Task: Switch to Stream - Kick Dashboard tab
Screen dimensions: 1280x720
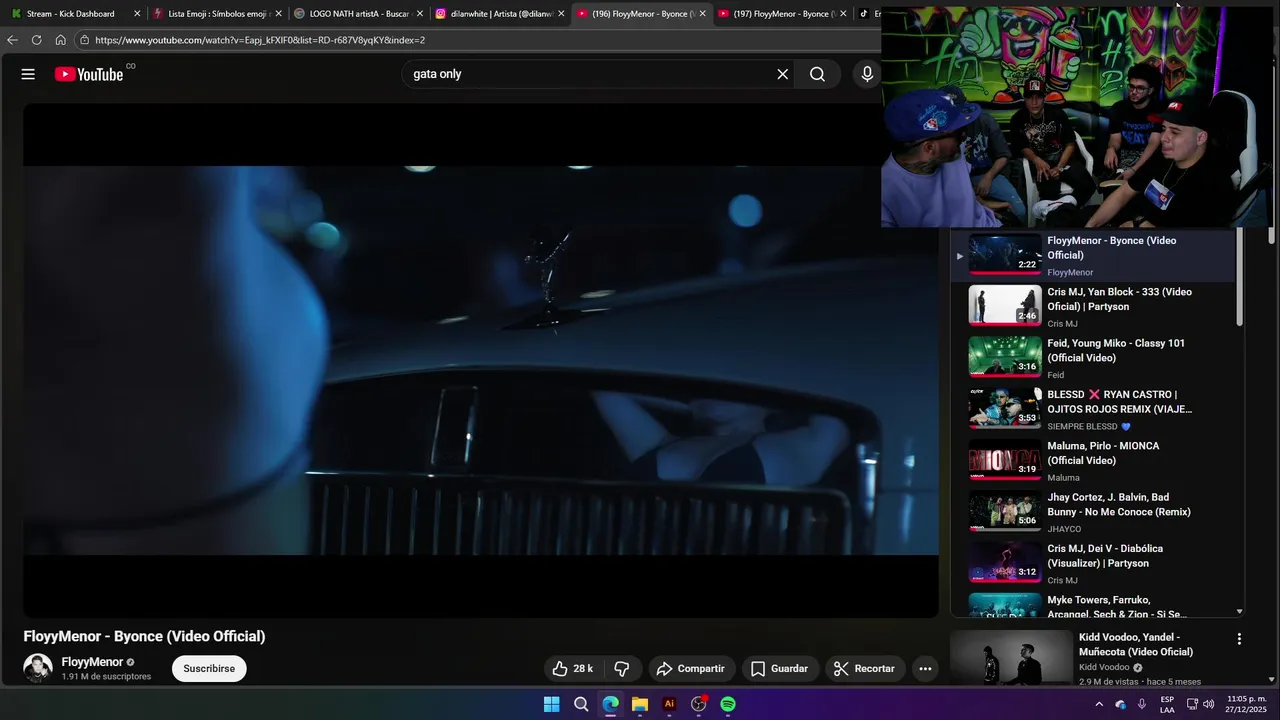Action: pyautogui.click(x=70, y=14)
